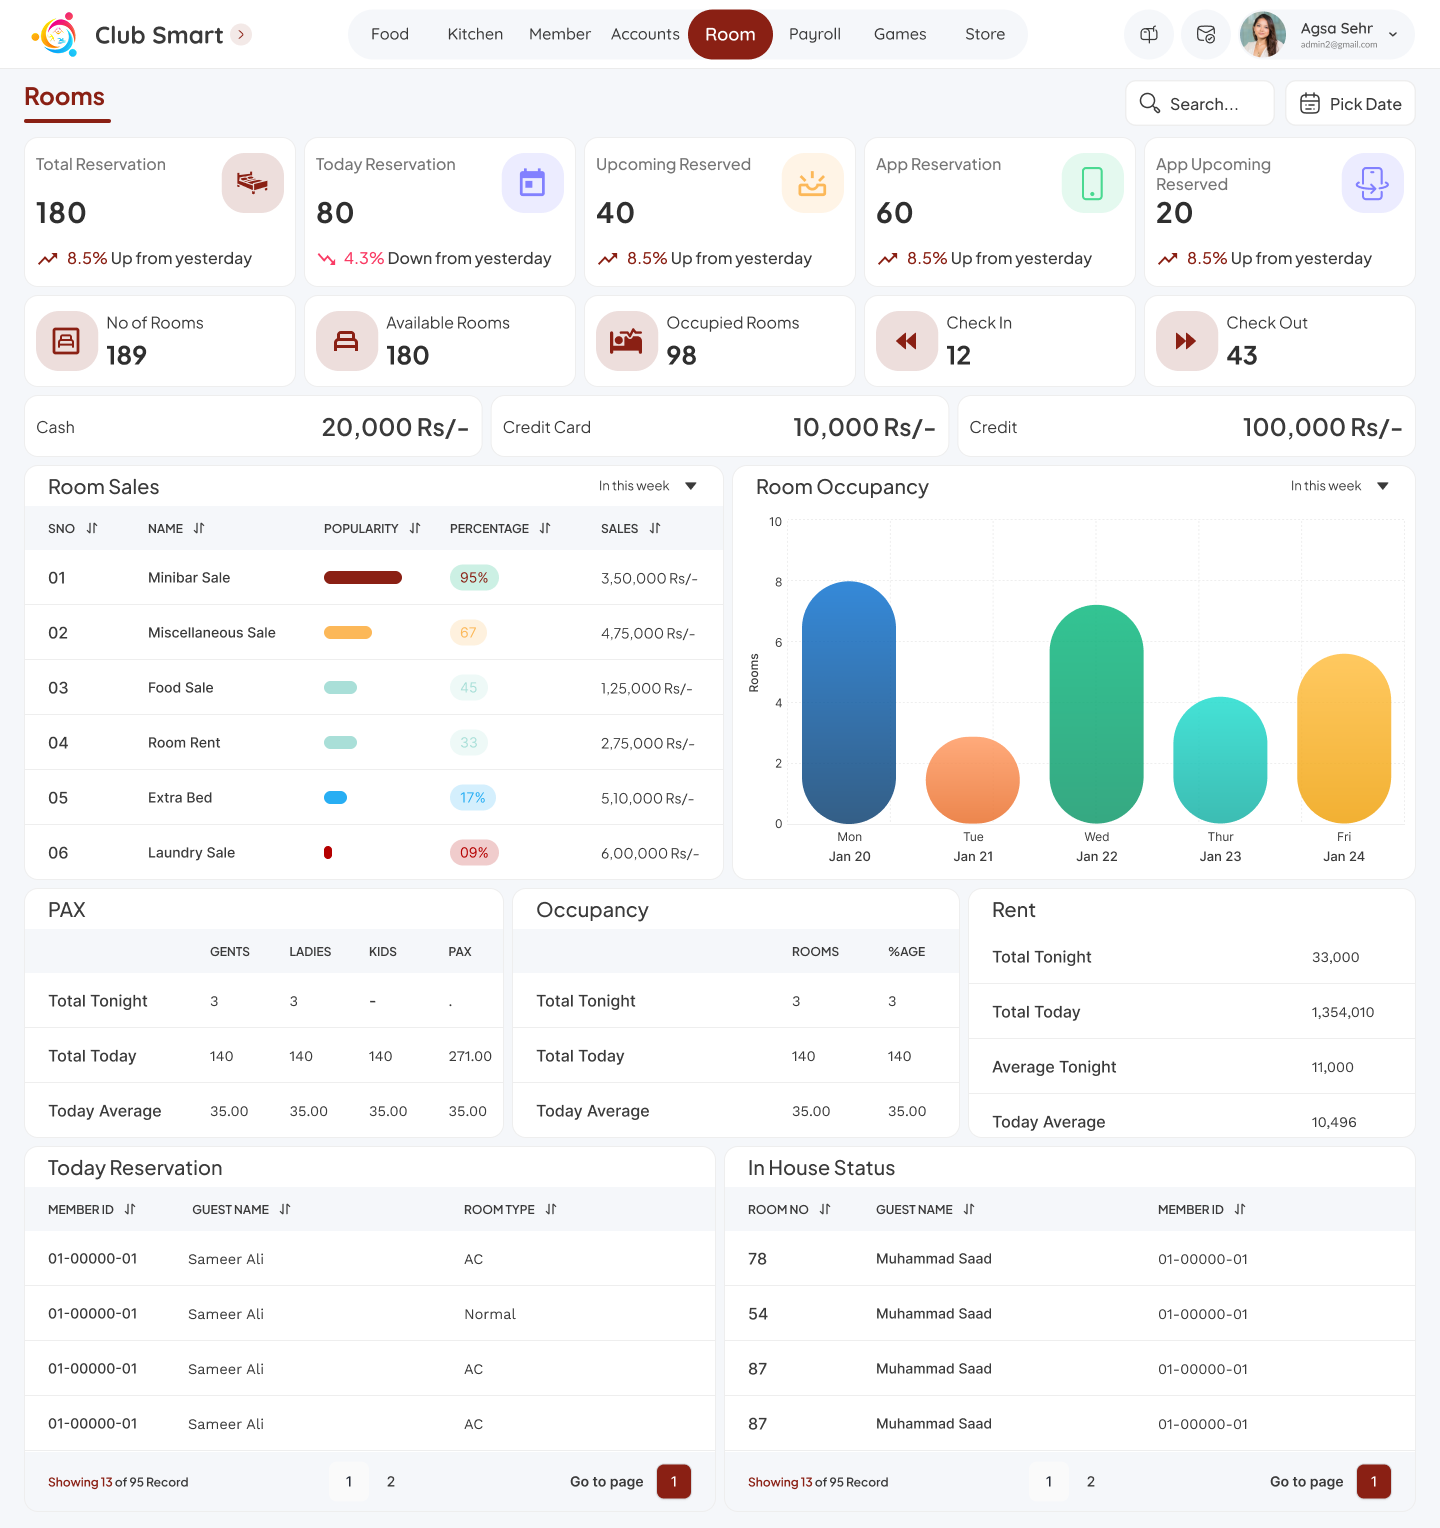This screenshot has height=1528, width=1440.
Task: Click the Today Reservation calendar icon
Action: point(533,183)
